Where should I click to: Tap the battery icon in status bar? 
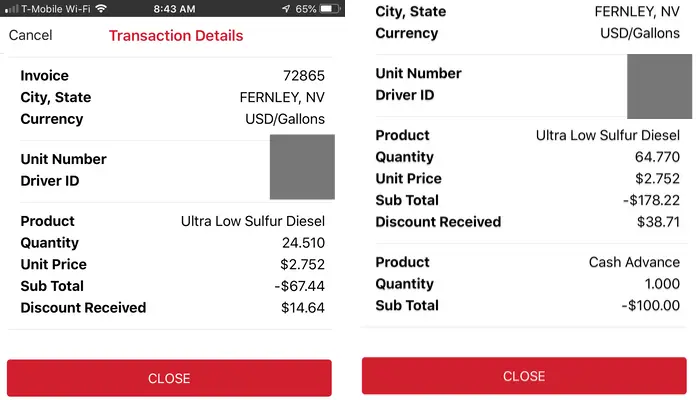pyautogui.click(x=330, y=8)
